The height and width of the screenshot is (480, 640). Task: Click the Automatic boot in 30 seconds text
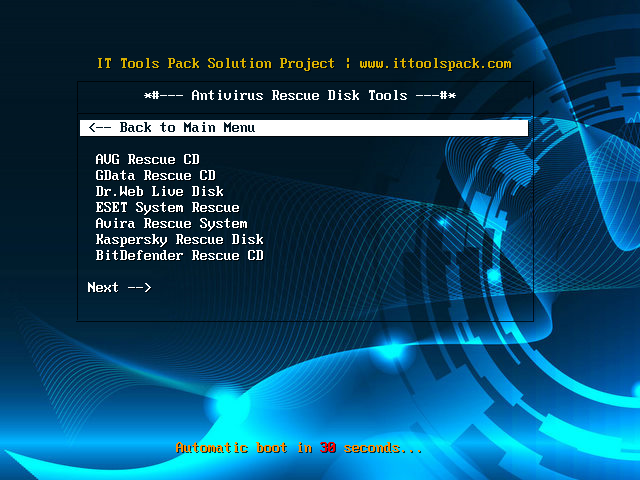tap(299, 448)
